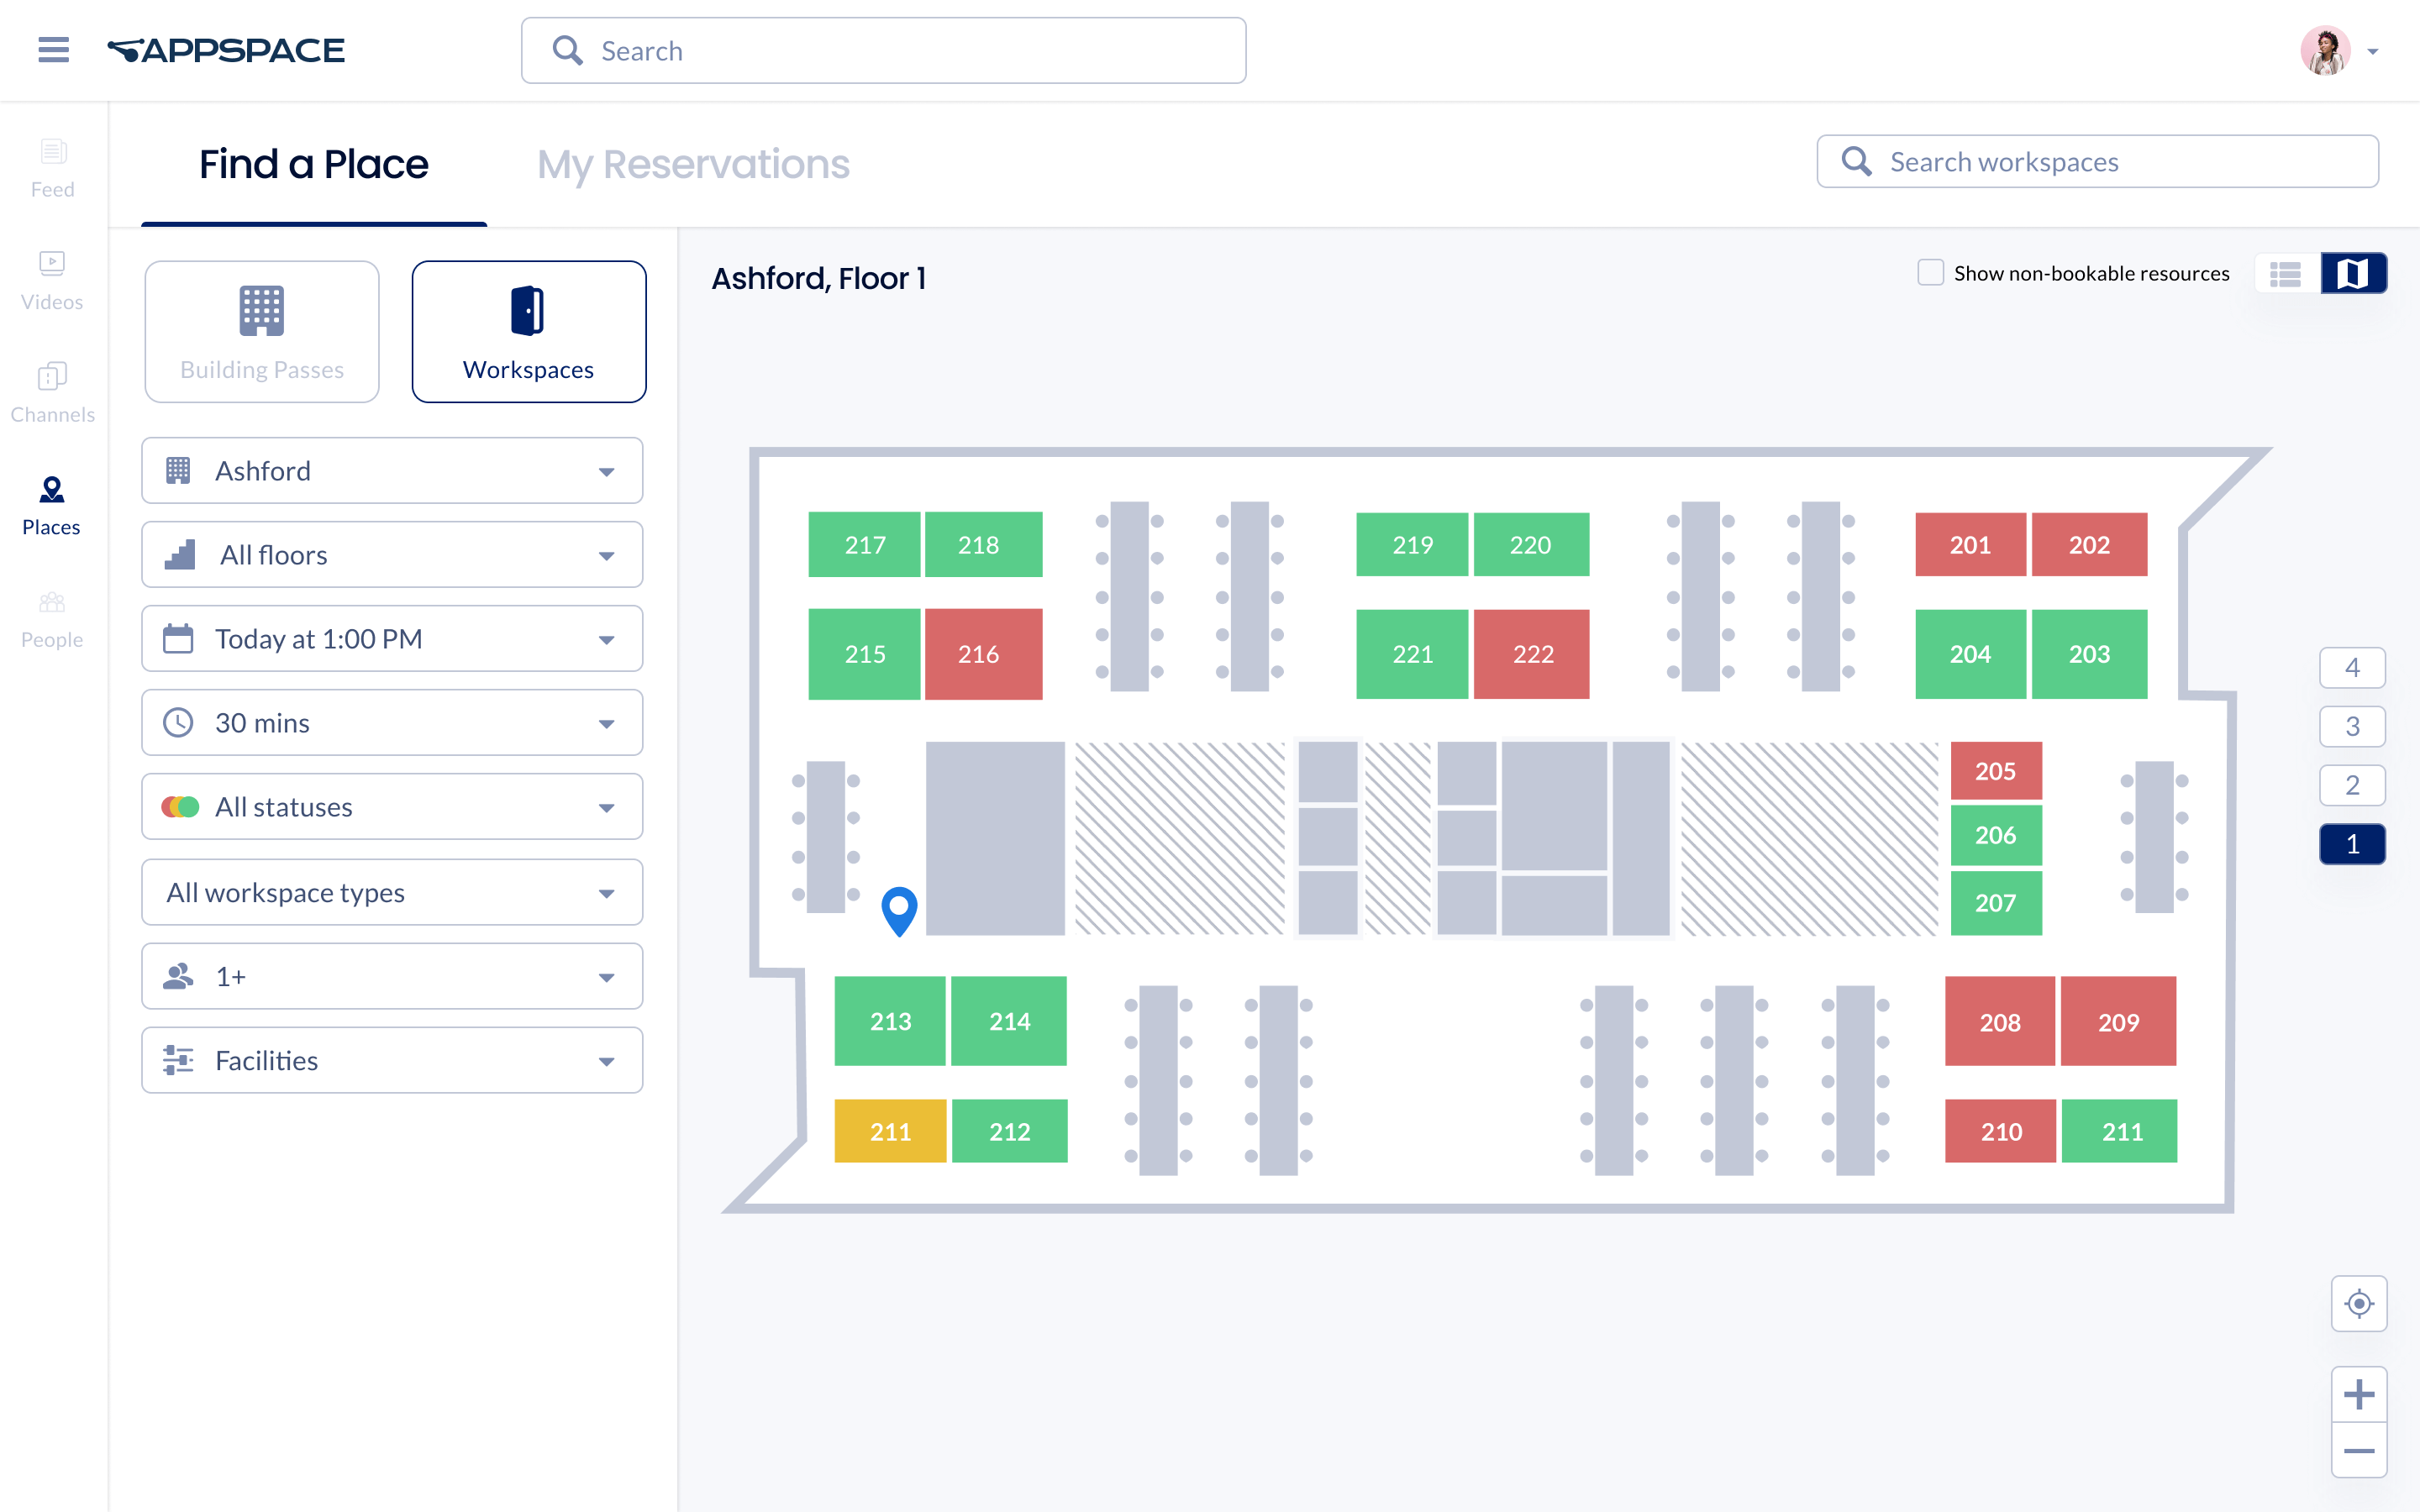2420x1512 pixels.
Task: Click the locate-me crosshair icon
Action: (x=2358, y=1303)
